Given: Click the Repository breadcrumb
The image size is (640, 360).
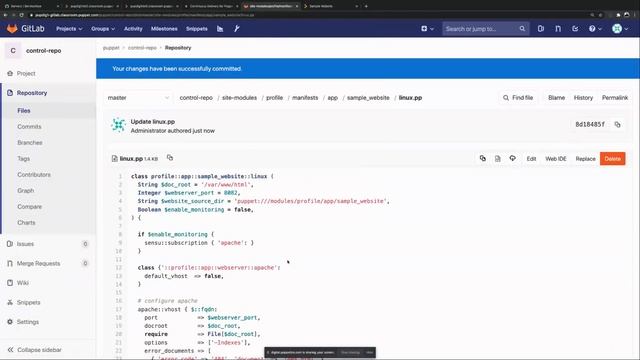Looking at the screenshot, I should tap(178, 48).
